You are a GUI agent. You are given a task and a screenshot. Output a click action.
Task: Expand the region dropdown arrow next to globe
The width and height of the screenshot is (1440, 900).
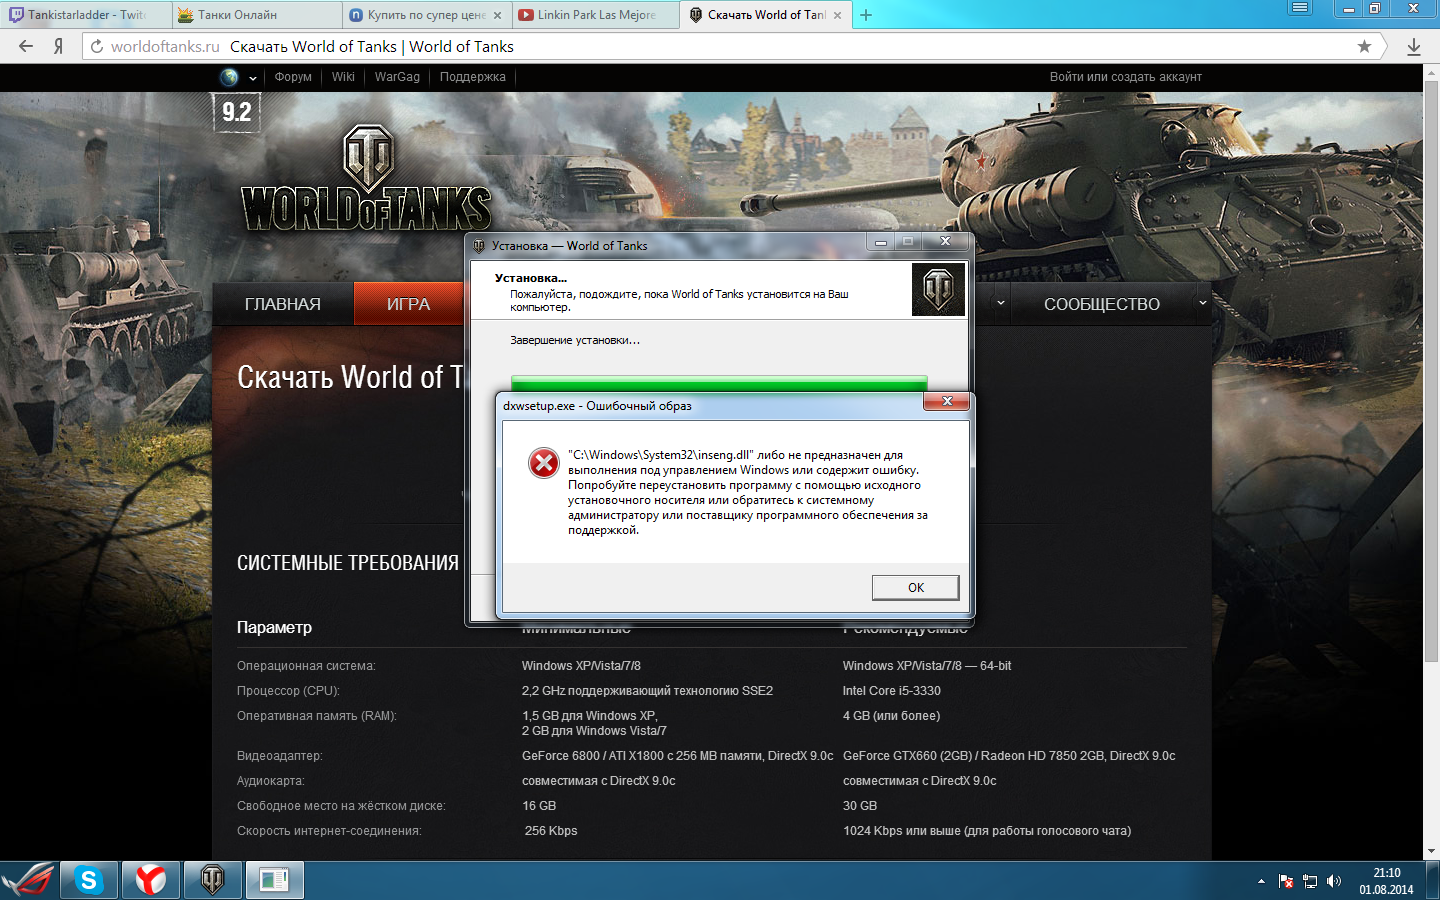(x=253, y=78)
